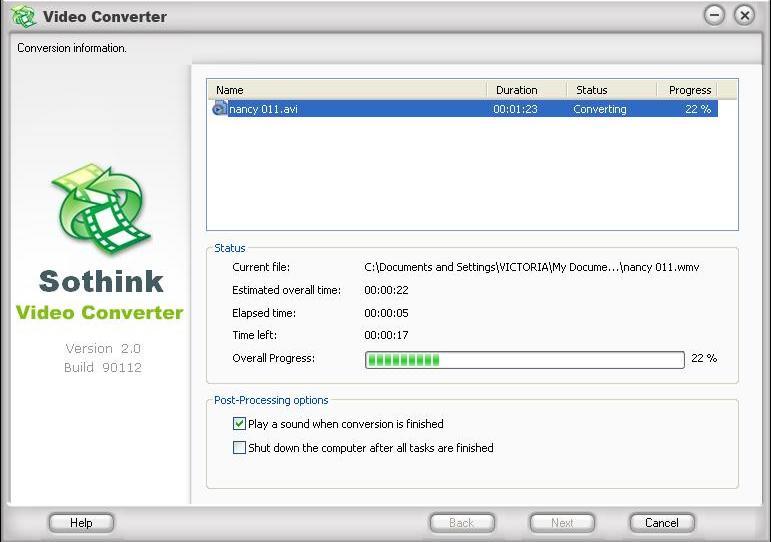The width and height of the screenshot is (771, 542).
Task: Click the Status group label
Action: (230, 248)
